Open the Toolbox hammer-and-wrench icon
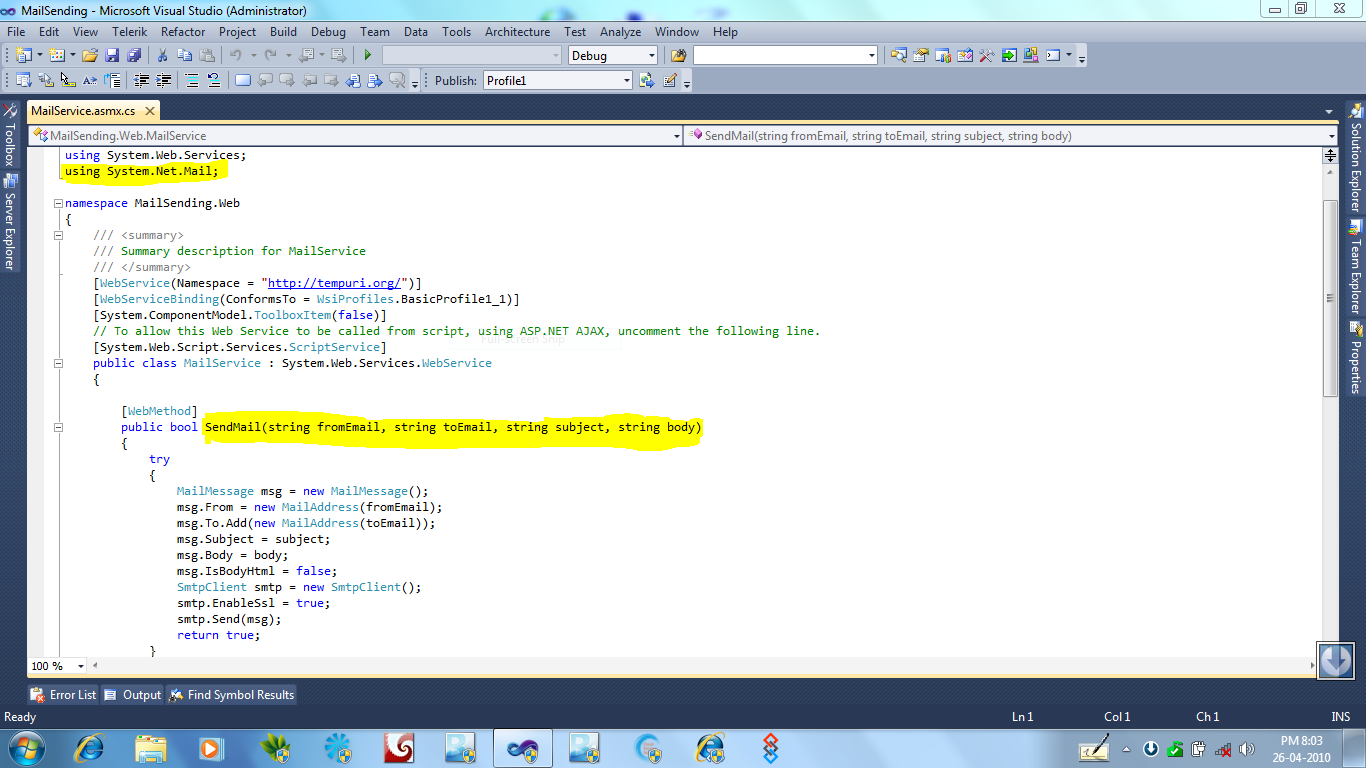The width and height of the screenshot is (1366, 768). point(986,56)
